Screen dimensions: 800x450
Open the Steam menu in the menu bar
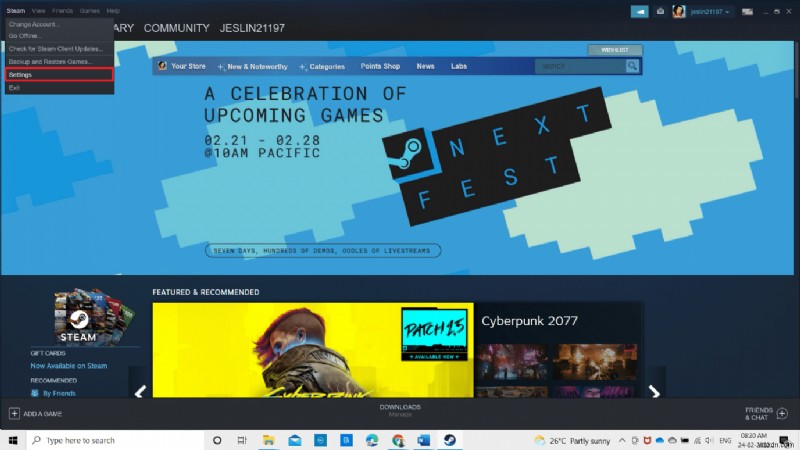pyautogui.click(x=15, y=11)
